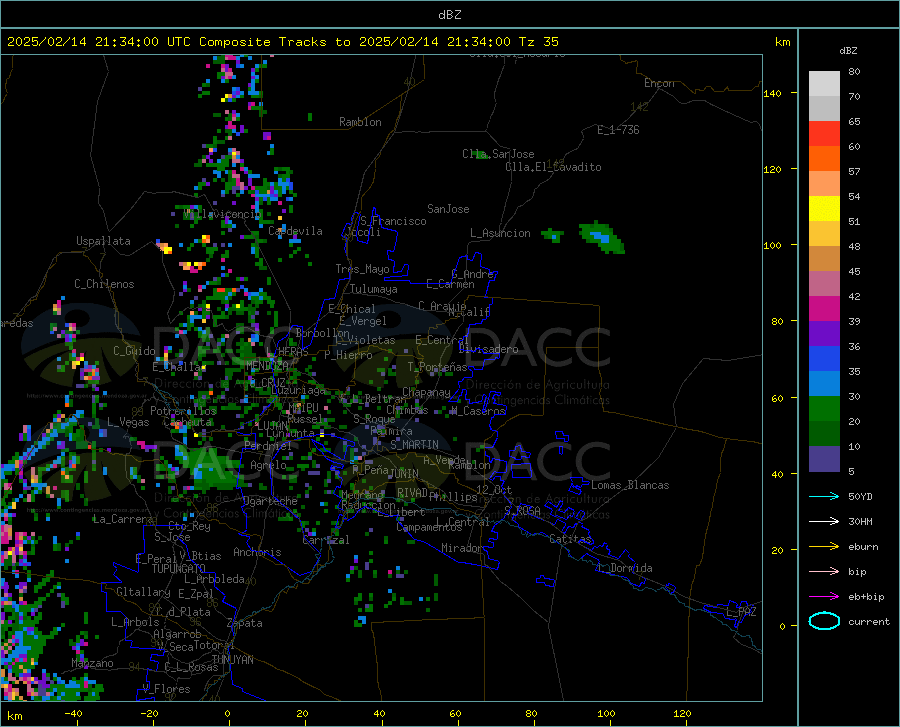Screen dimensions: 900x727
Task: Click the 'Tz 35' threshold text in the header
Action: point(538,42)
